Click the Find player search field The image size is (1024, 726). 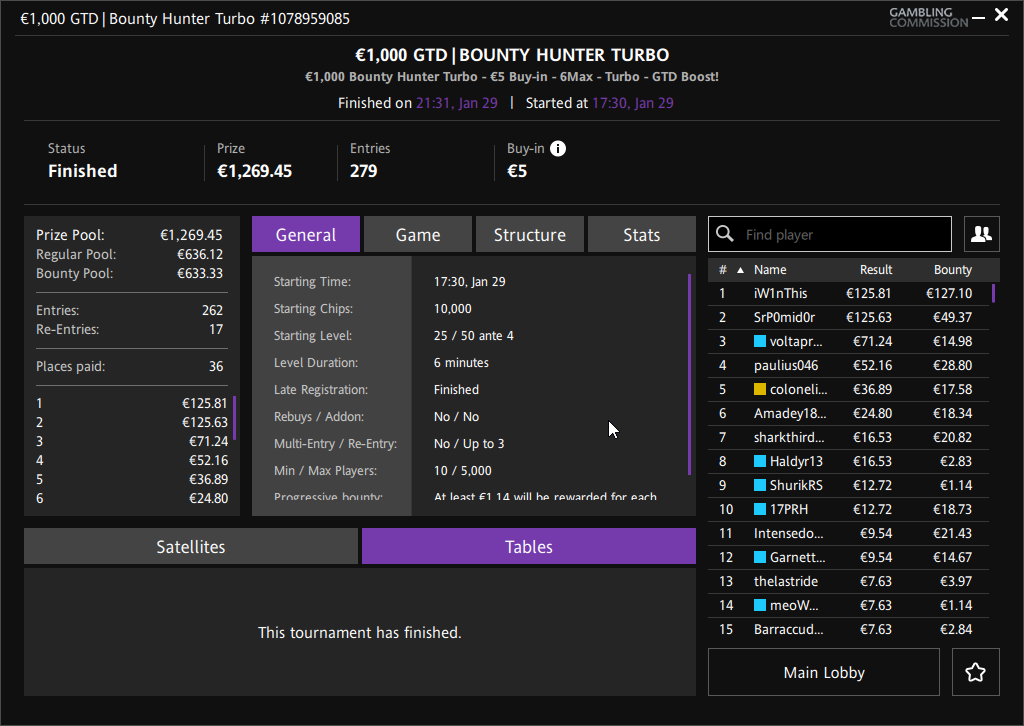coord(830,234)
